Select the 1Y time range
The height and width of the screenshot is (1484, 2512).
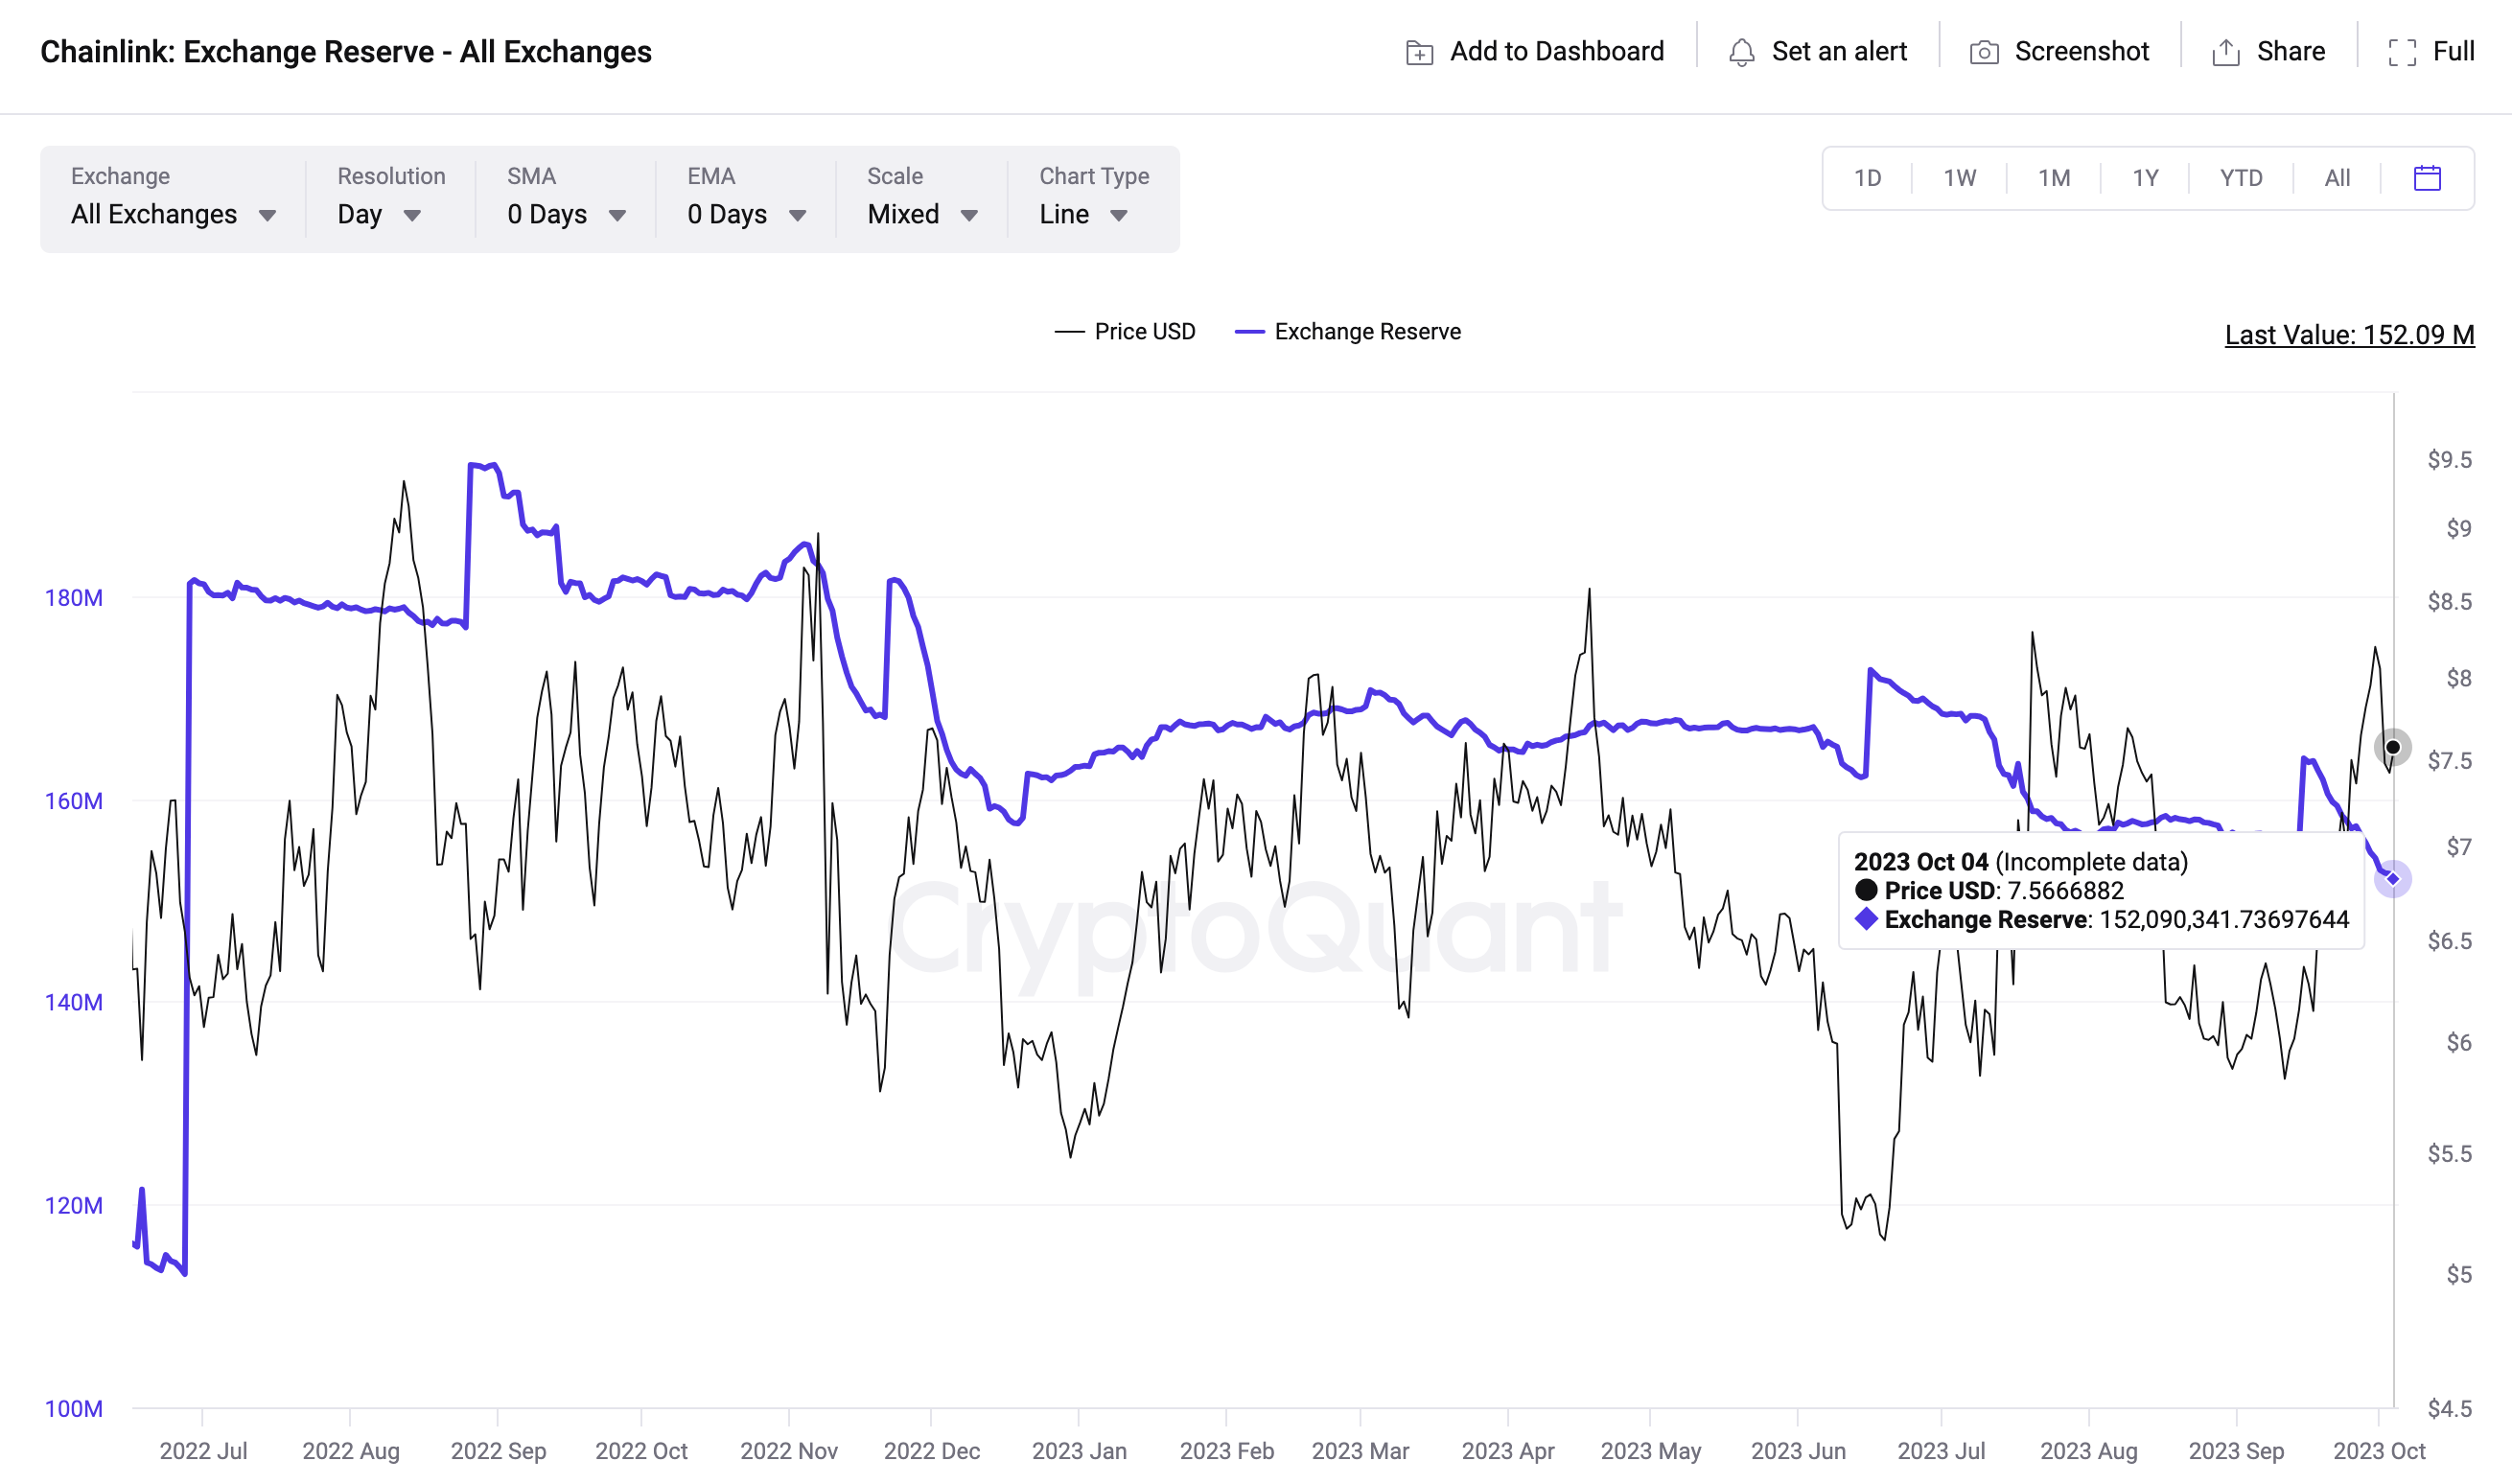click(x=2145, y=178)
